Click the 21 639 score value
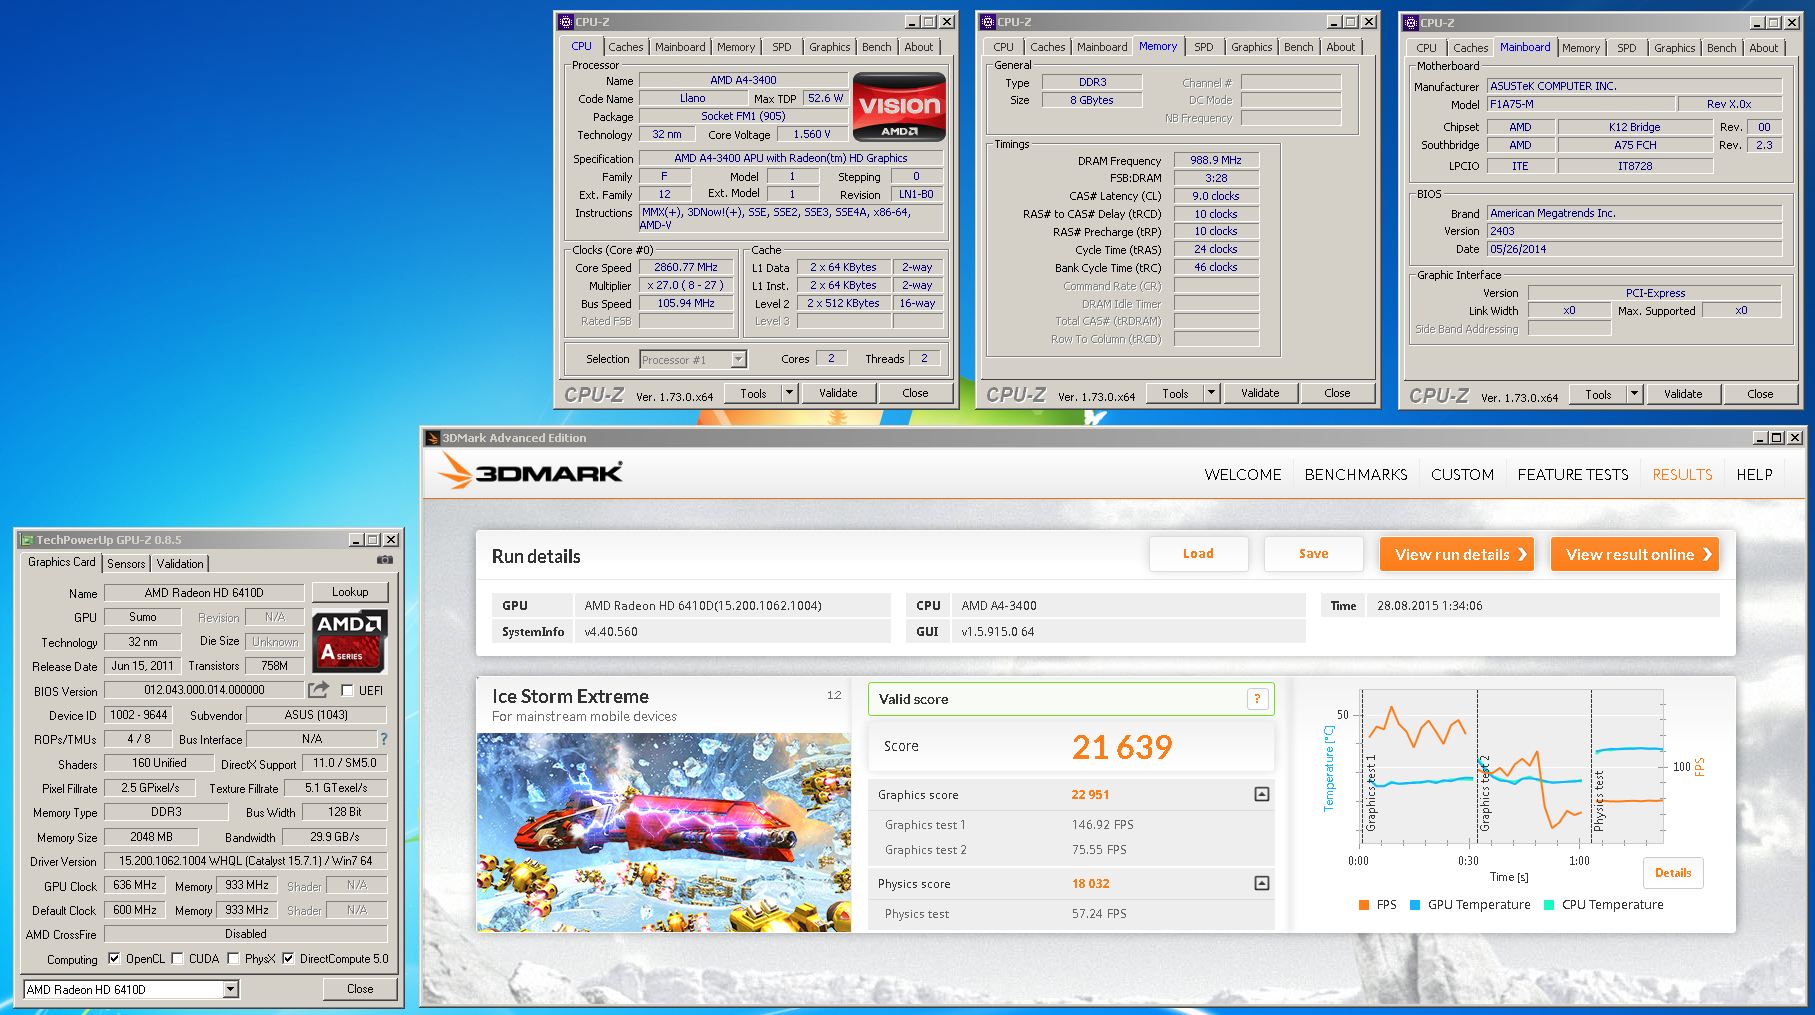Screen dimensions: 1815x1015 point(1122,747)
